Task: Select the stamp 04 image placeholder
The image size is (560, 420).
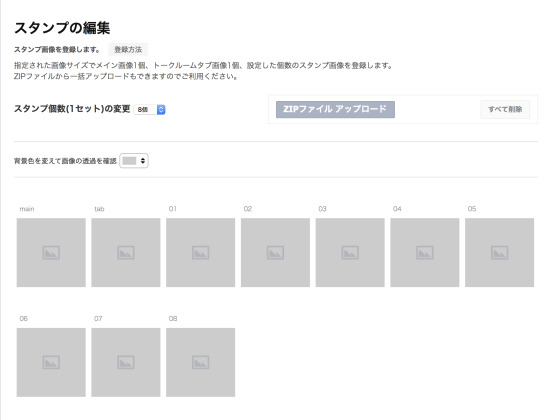Action: click(425, 252)
